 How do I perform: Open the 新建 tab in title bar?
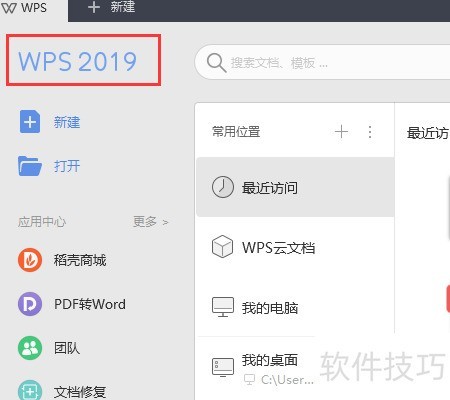point(111,7)
